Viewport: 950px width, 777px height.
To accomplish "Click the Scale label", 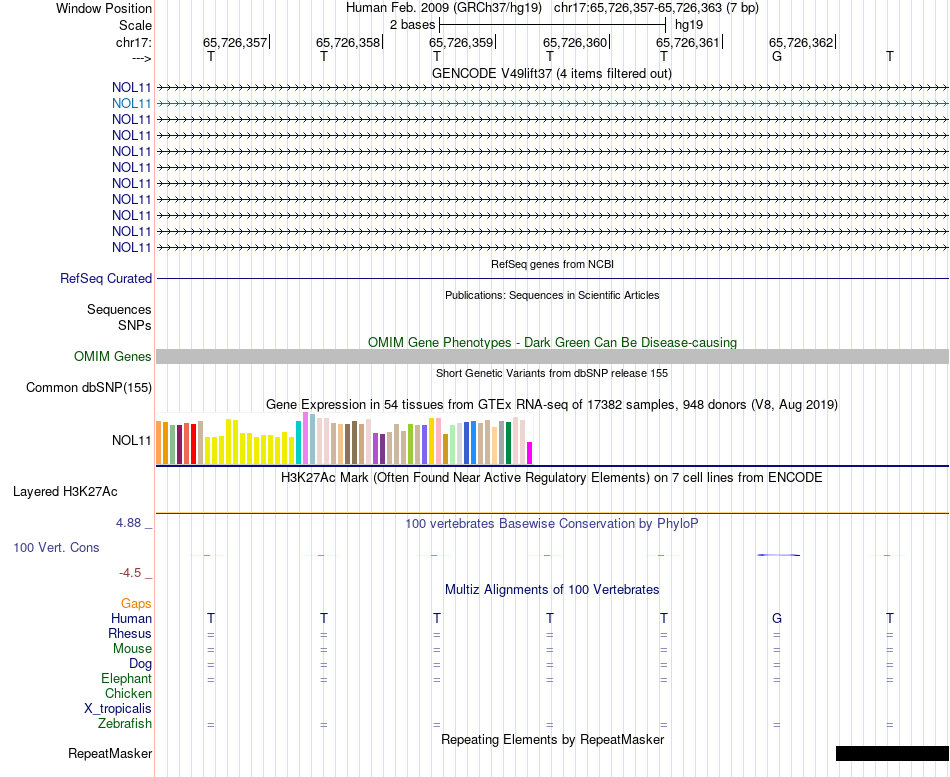I will 136,25.
